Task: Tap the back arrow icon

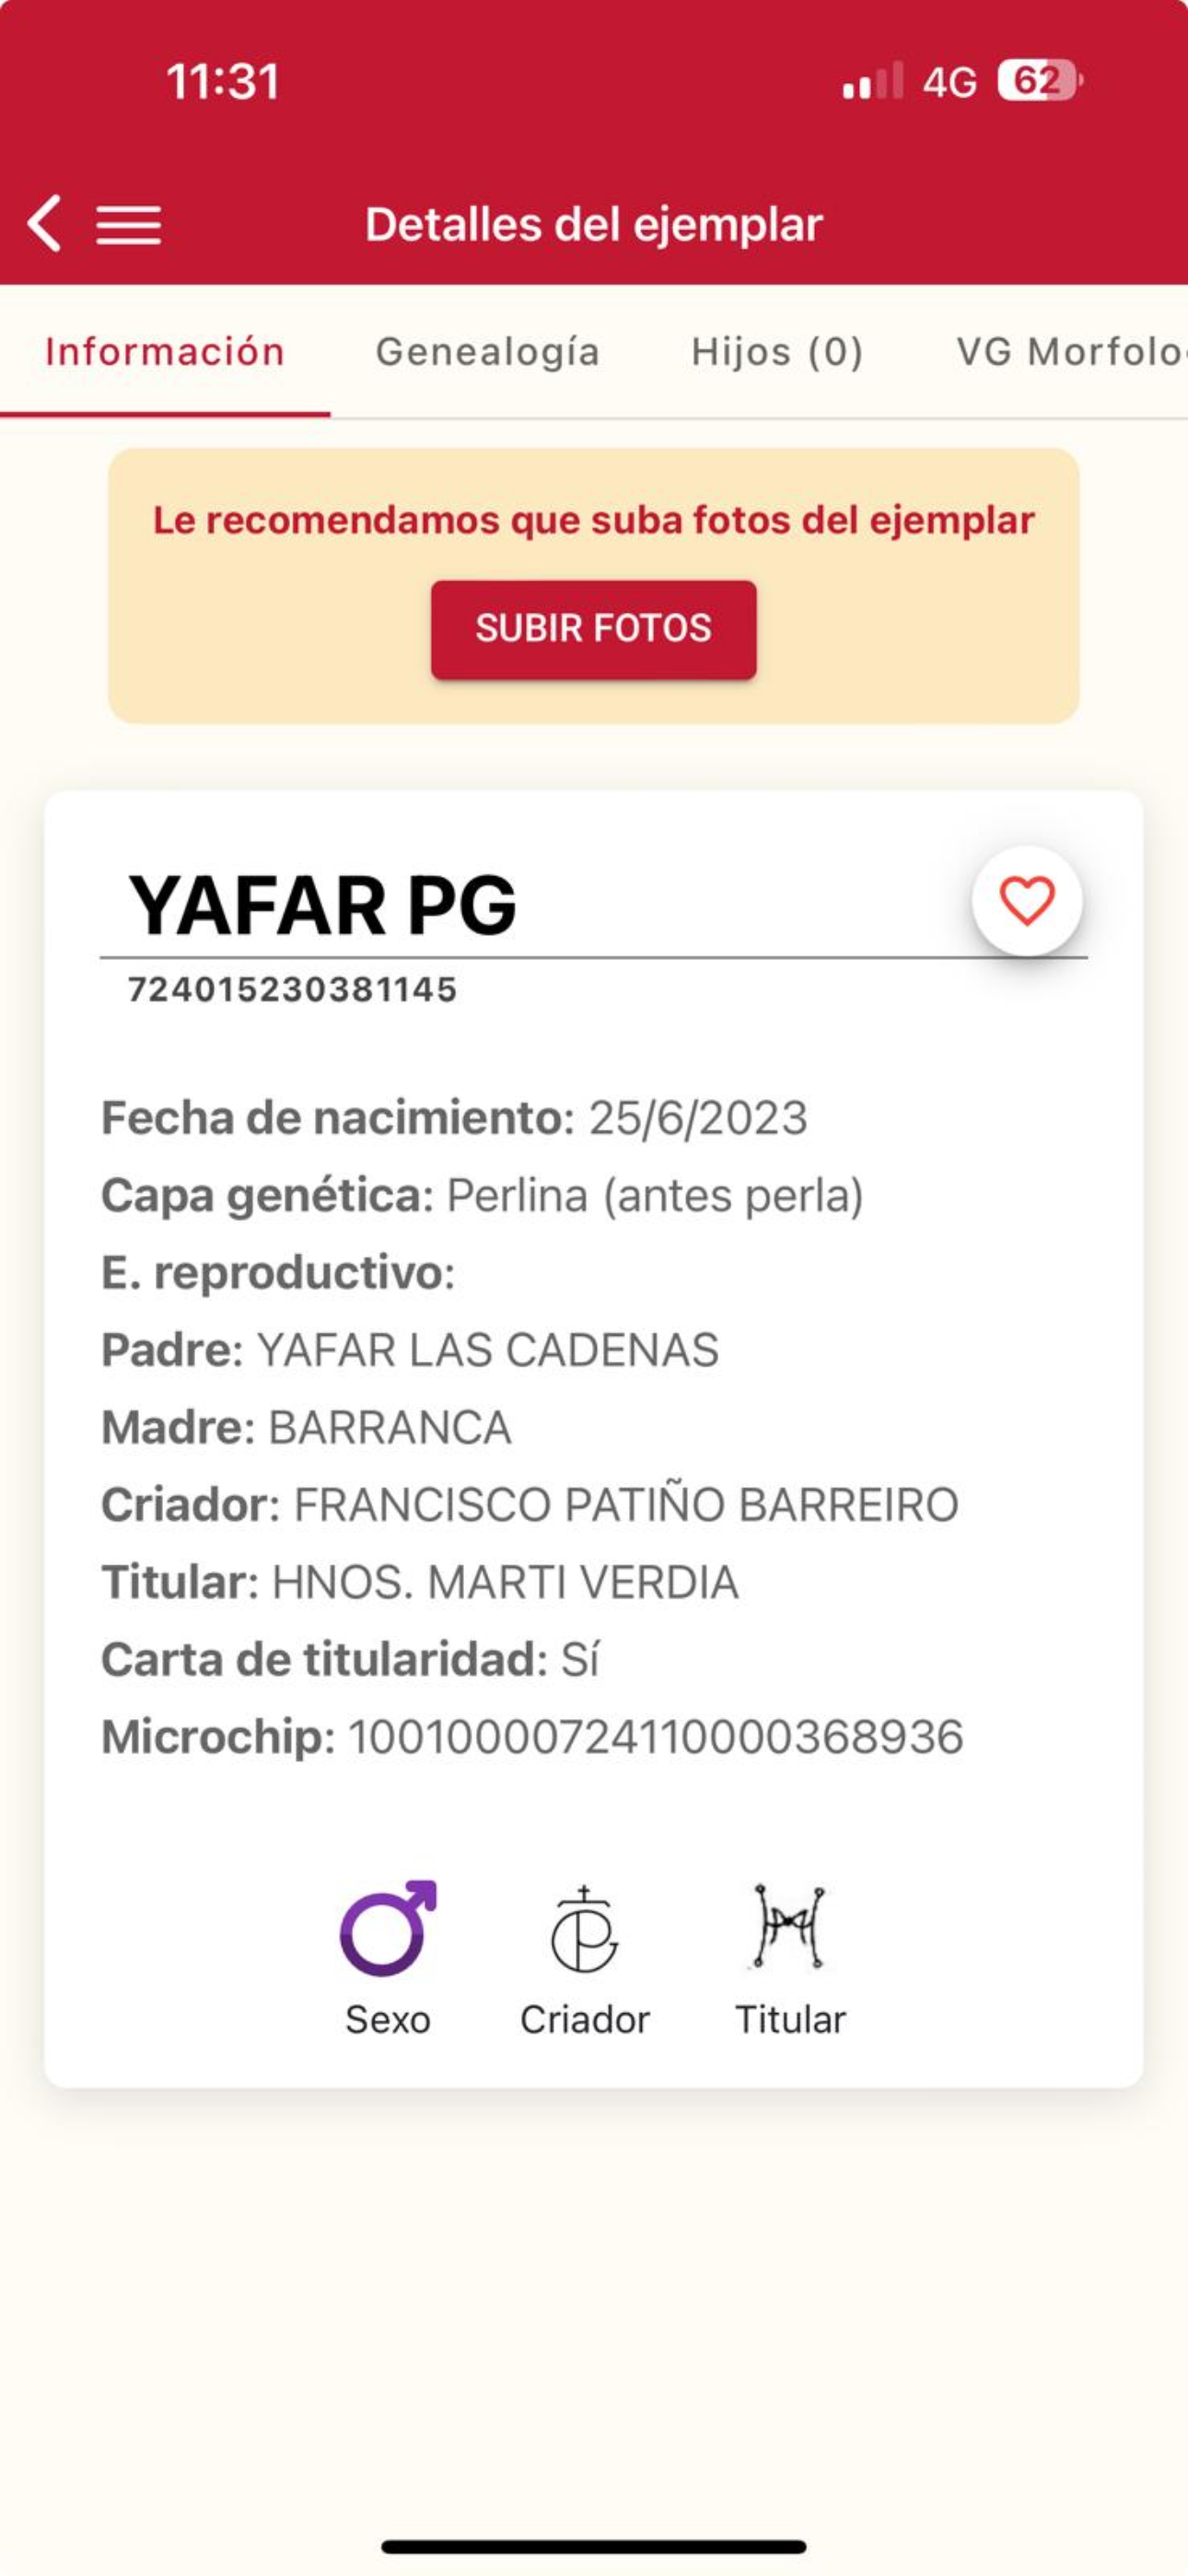Action: [x=45, y=223]
